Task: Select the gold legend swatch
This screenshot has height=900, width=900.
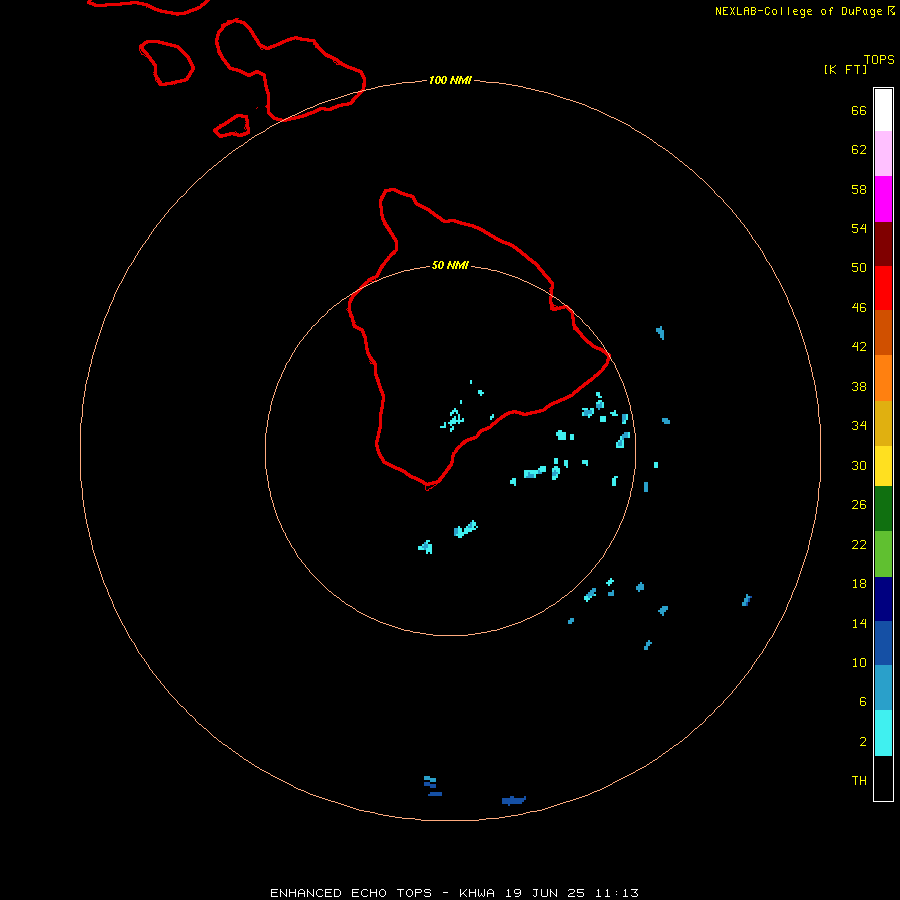Action: coord(883,423)
